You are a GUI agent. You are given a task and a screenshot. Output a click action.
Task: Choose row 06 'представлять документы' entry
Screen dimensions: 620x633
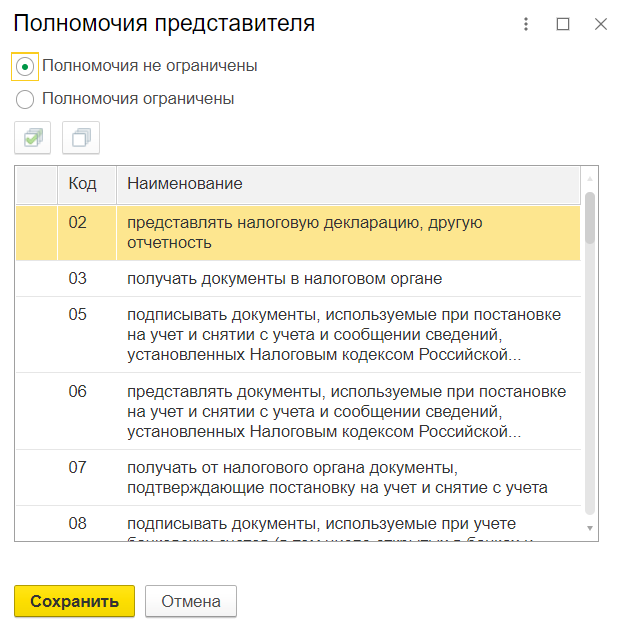345,411
